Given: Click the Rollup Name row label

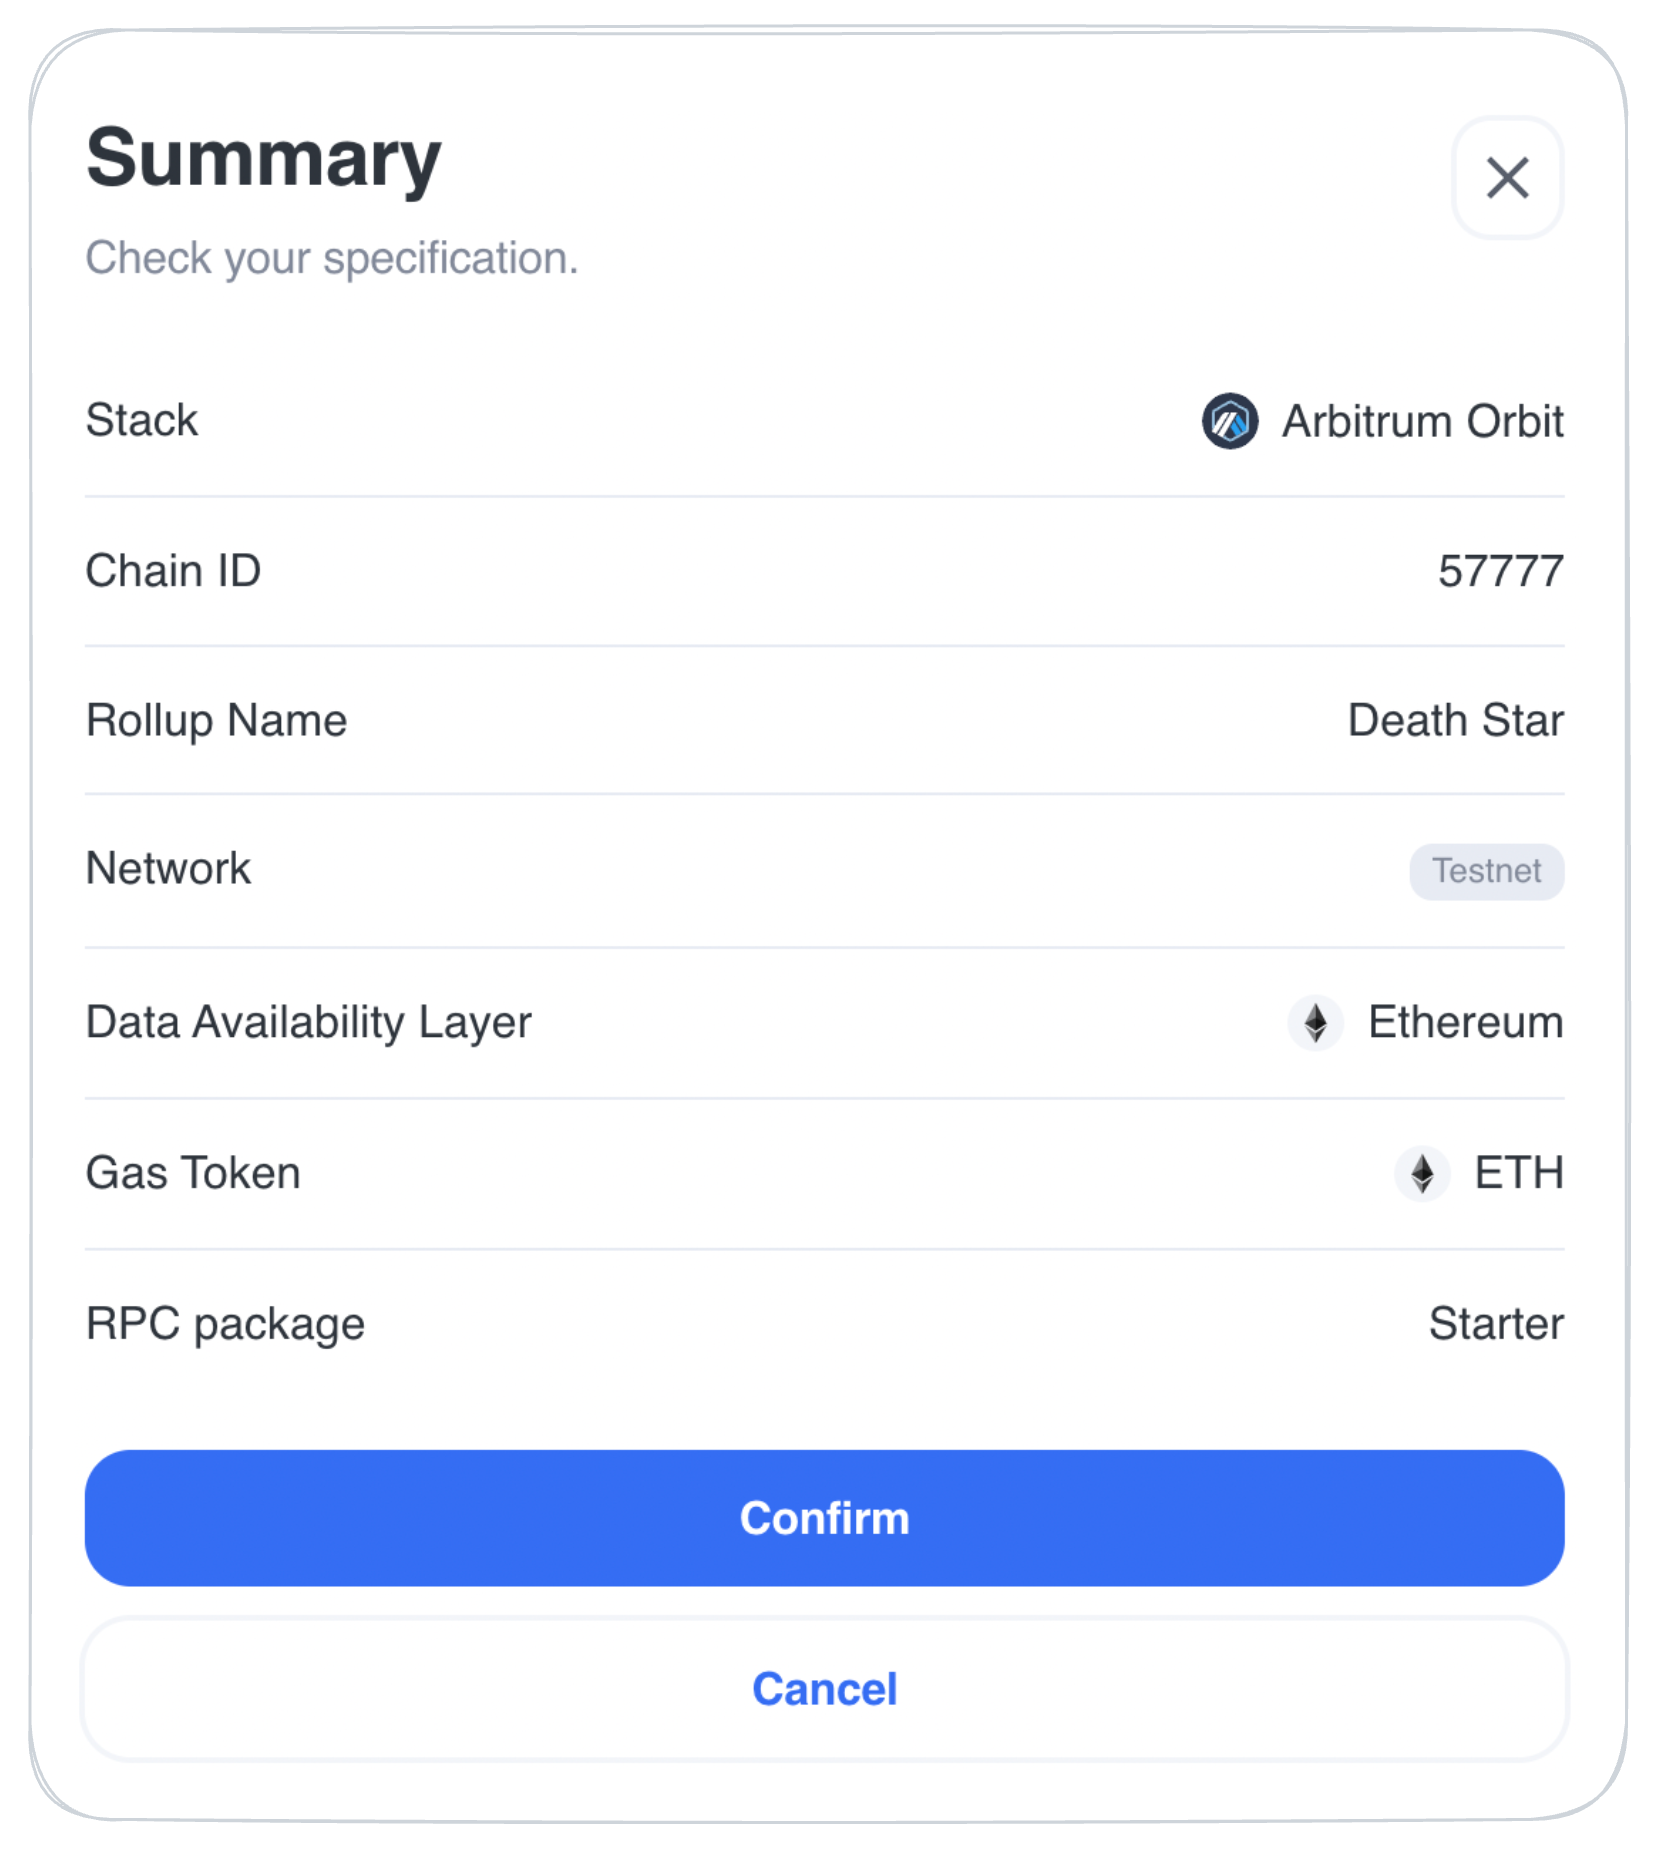Looking at the screenshot, I should coord(216,721).
